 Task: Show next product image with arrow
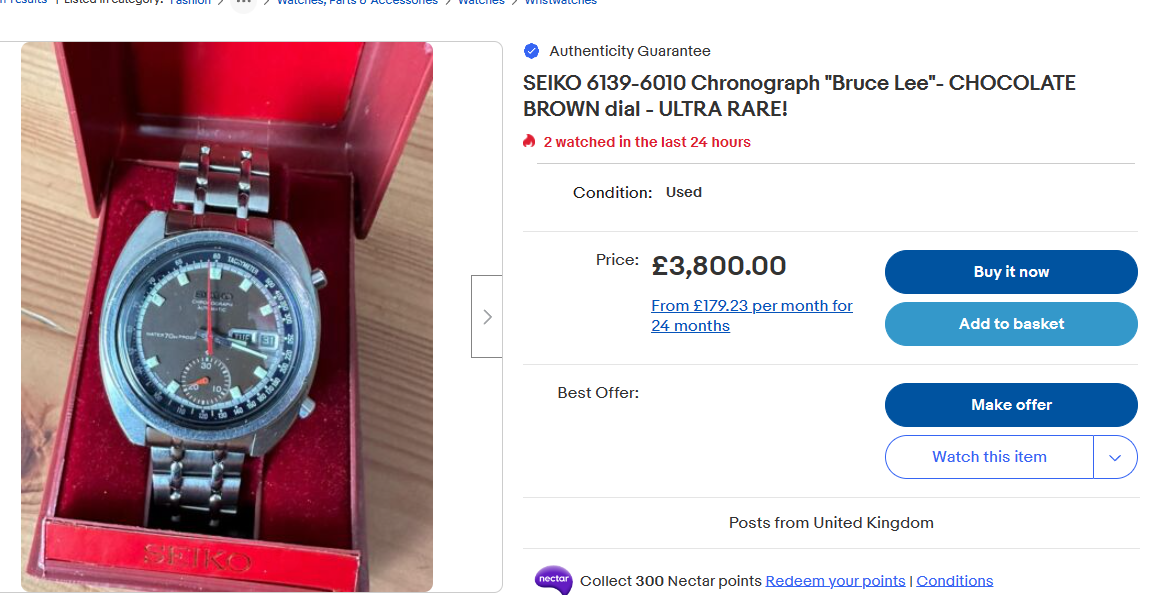pos(487,317)
